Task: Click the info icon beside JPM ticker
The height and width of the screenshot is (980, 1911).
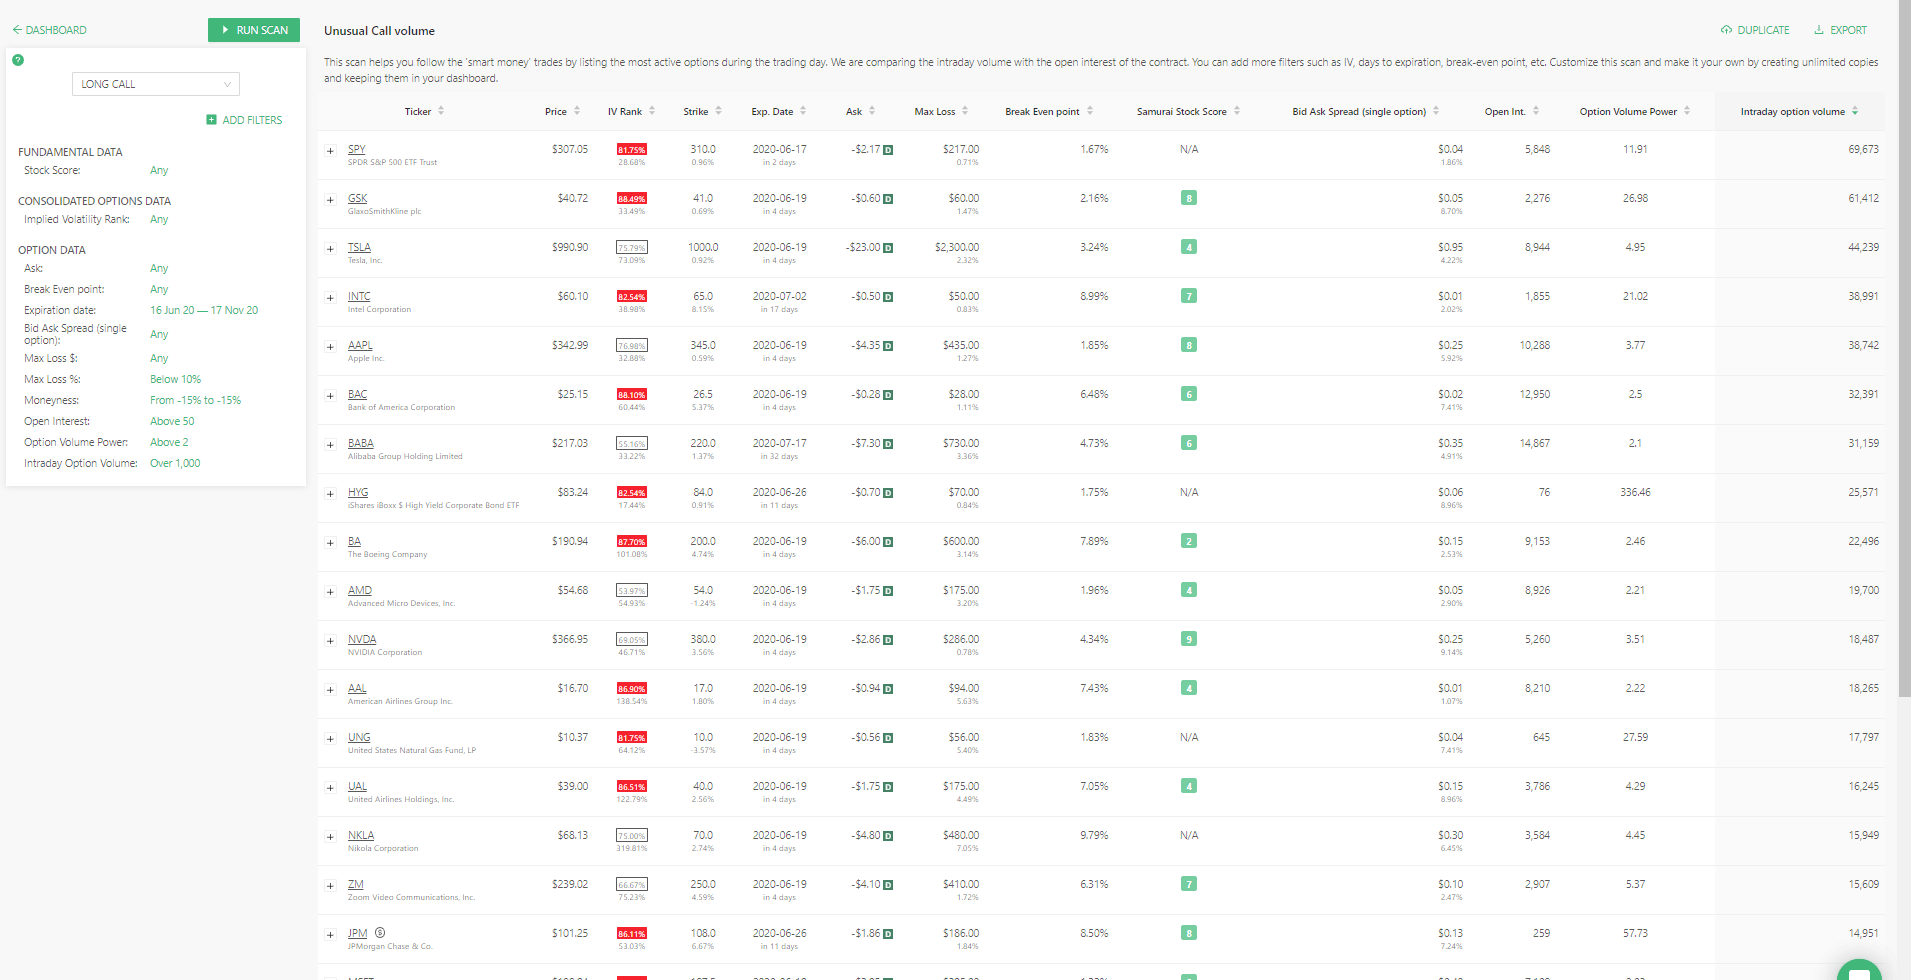Action: (x=380, y=932)
